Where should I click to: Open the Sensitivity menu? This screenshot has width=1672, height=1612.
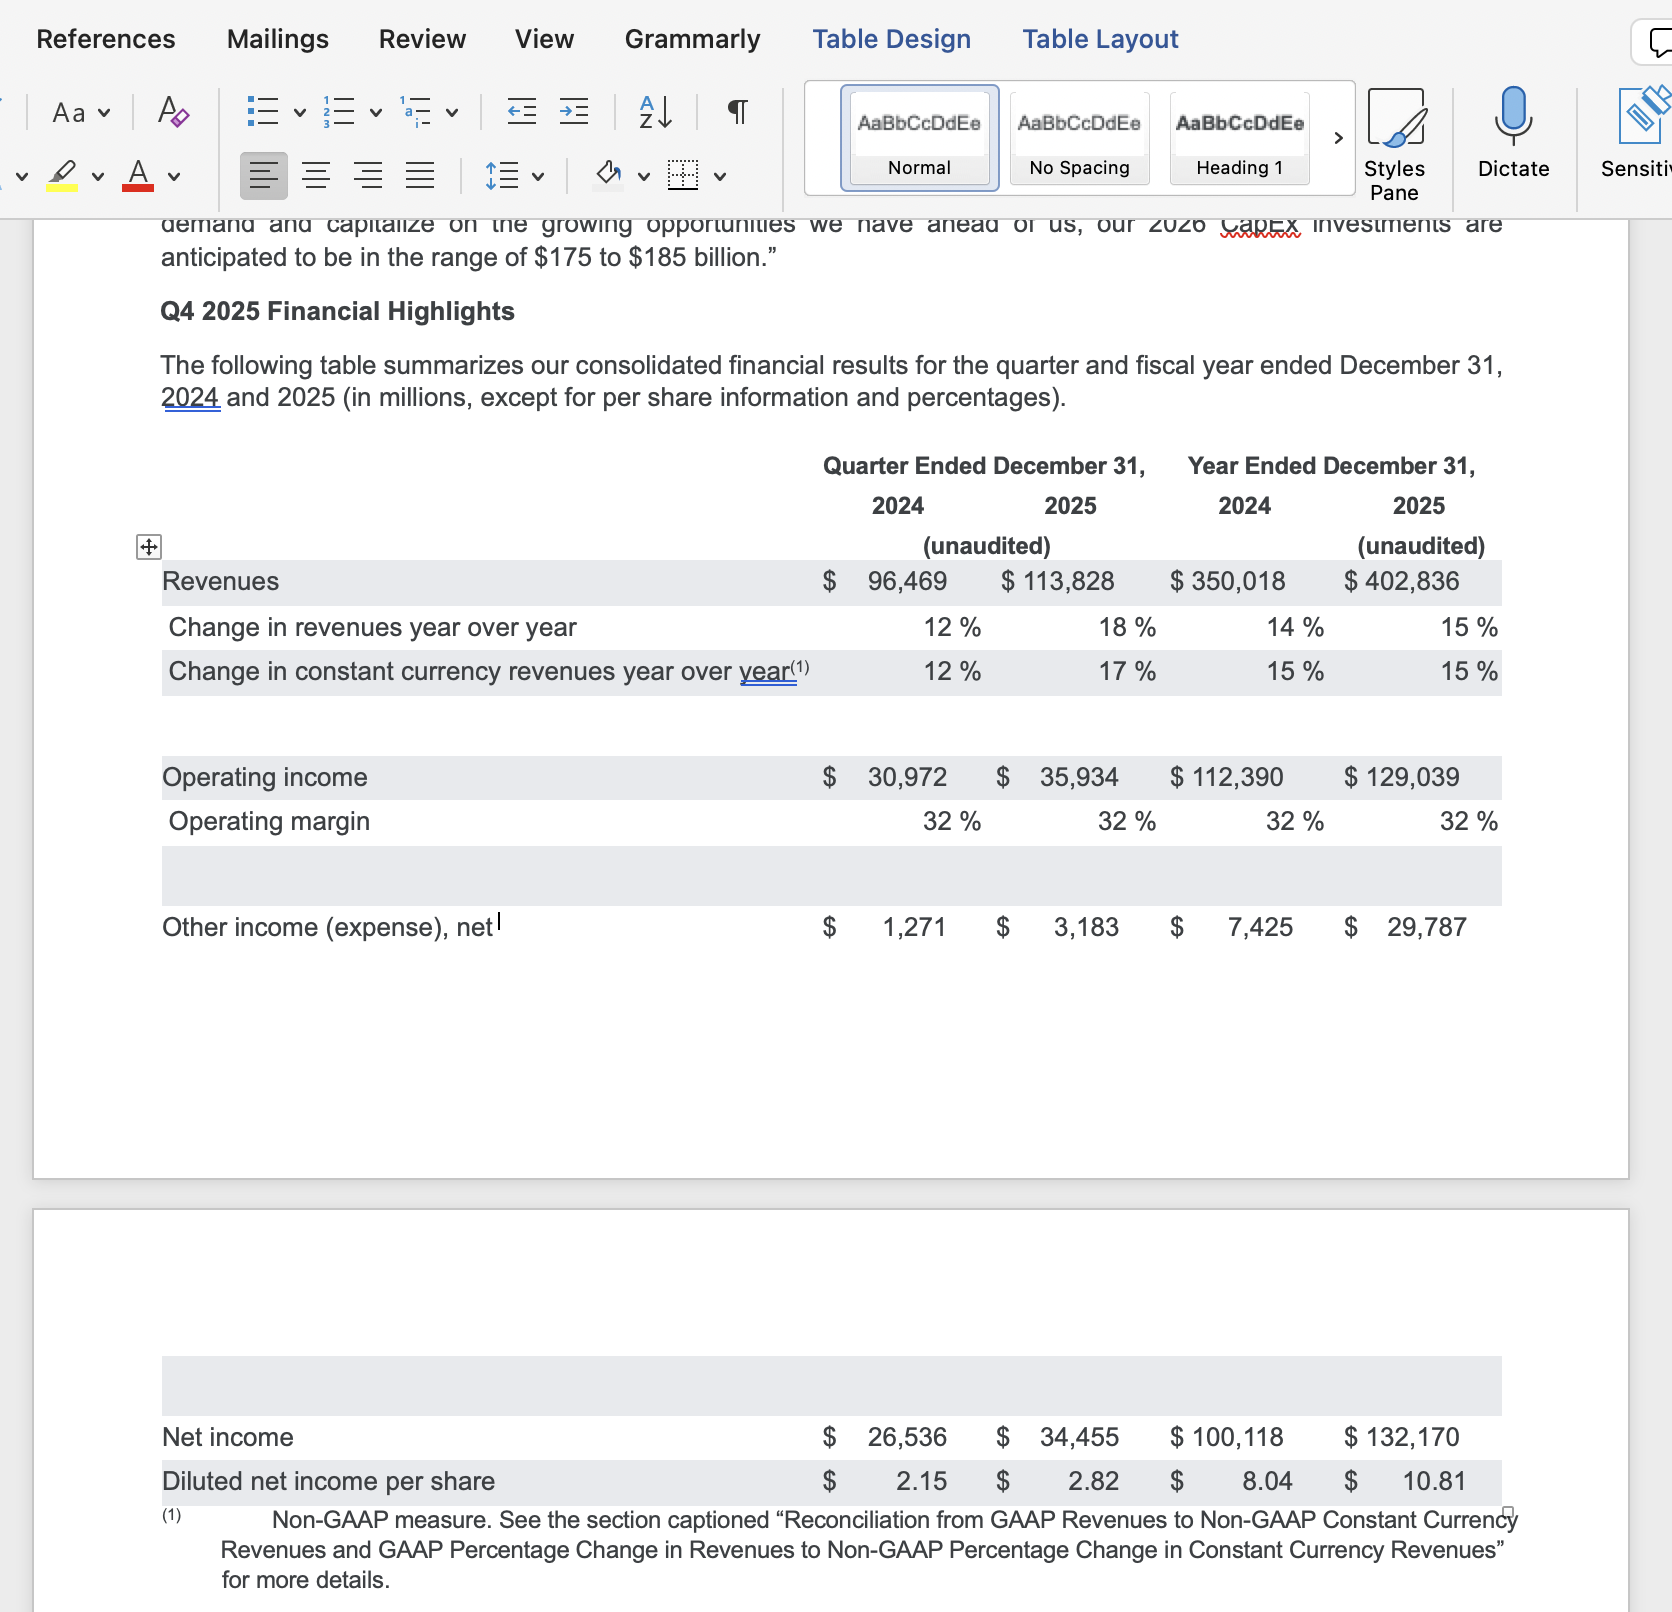click(x=1636, y=134)
